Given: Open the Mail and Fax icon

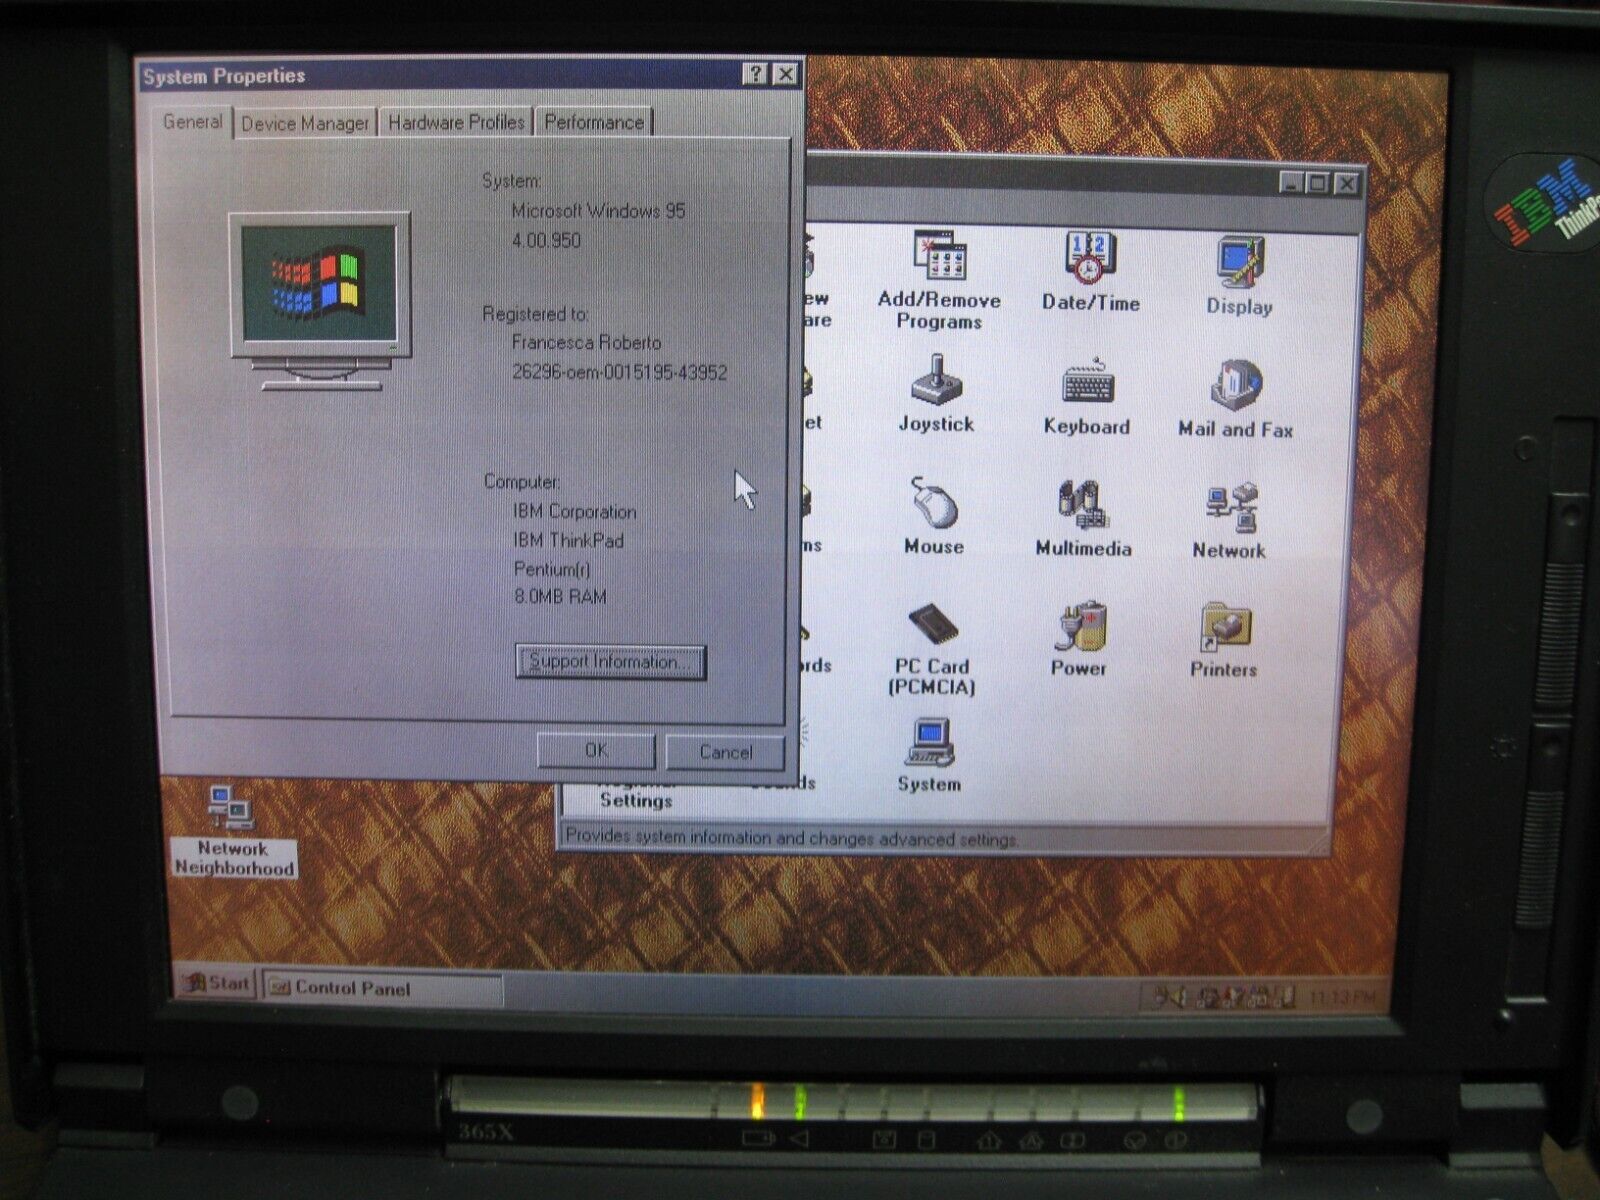Looking at the screenshot, I should pyautogui.click(x=1236, y=400).
